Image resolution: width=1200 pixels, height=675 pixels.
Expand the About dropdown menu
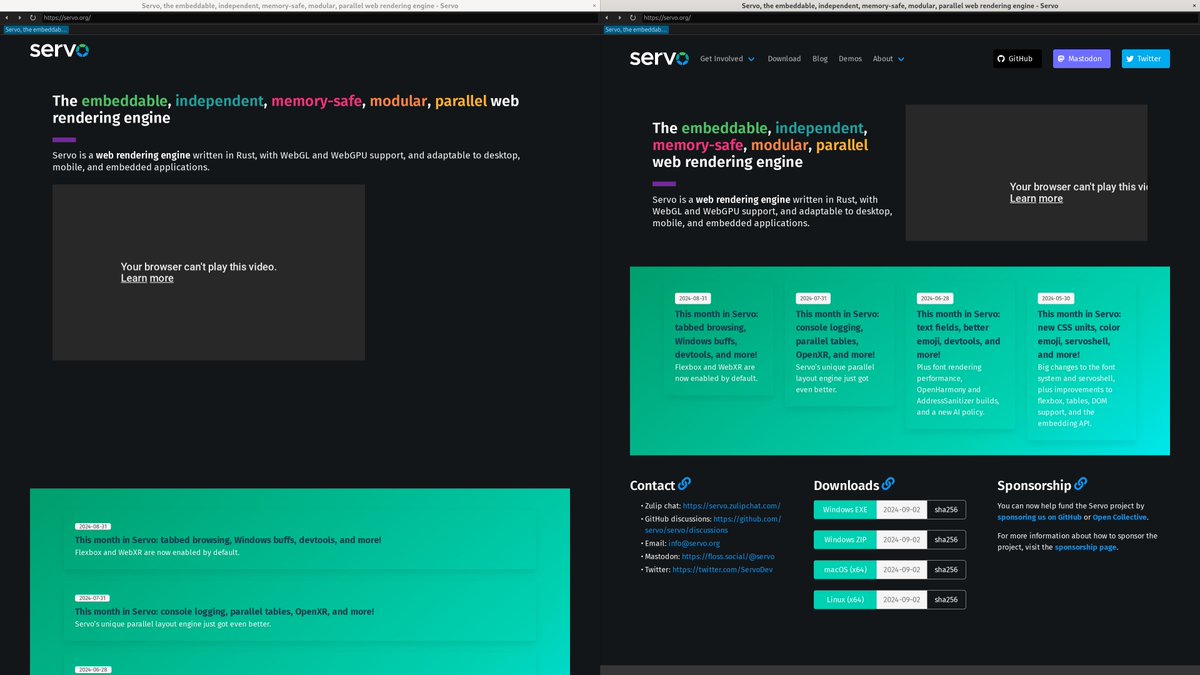pos(888,59)
